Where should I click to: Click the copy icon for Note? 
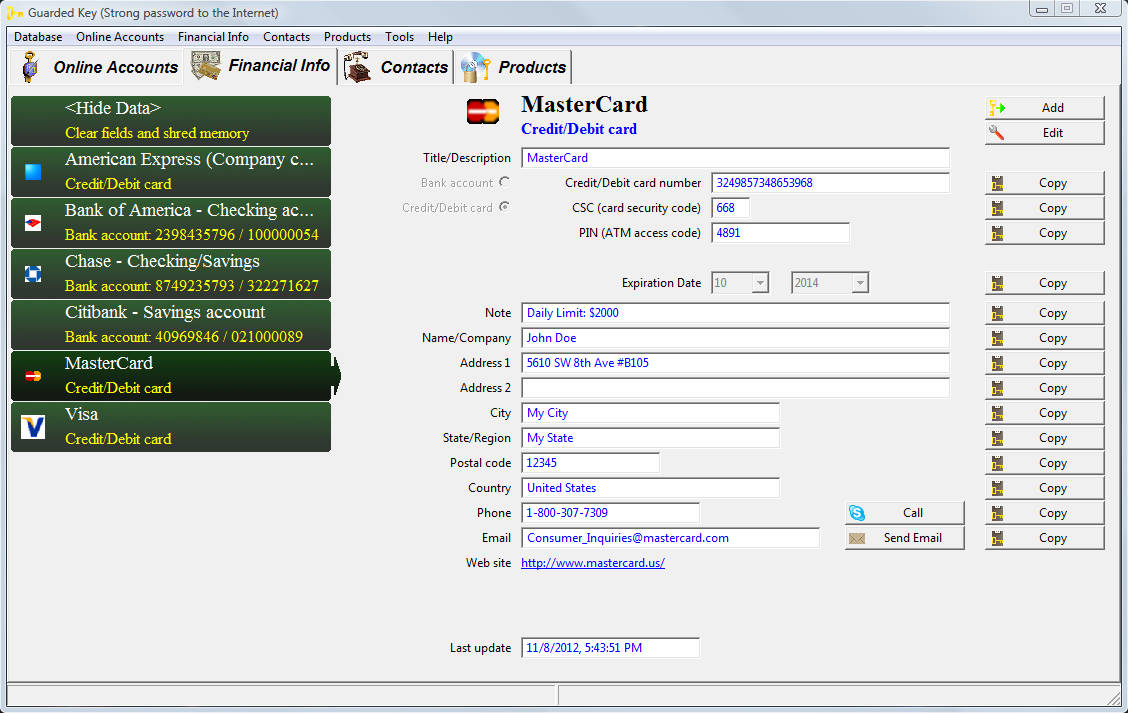pyautogui.click(x=997, y=313)
